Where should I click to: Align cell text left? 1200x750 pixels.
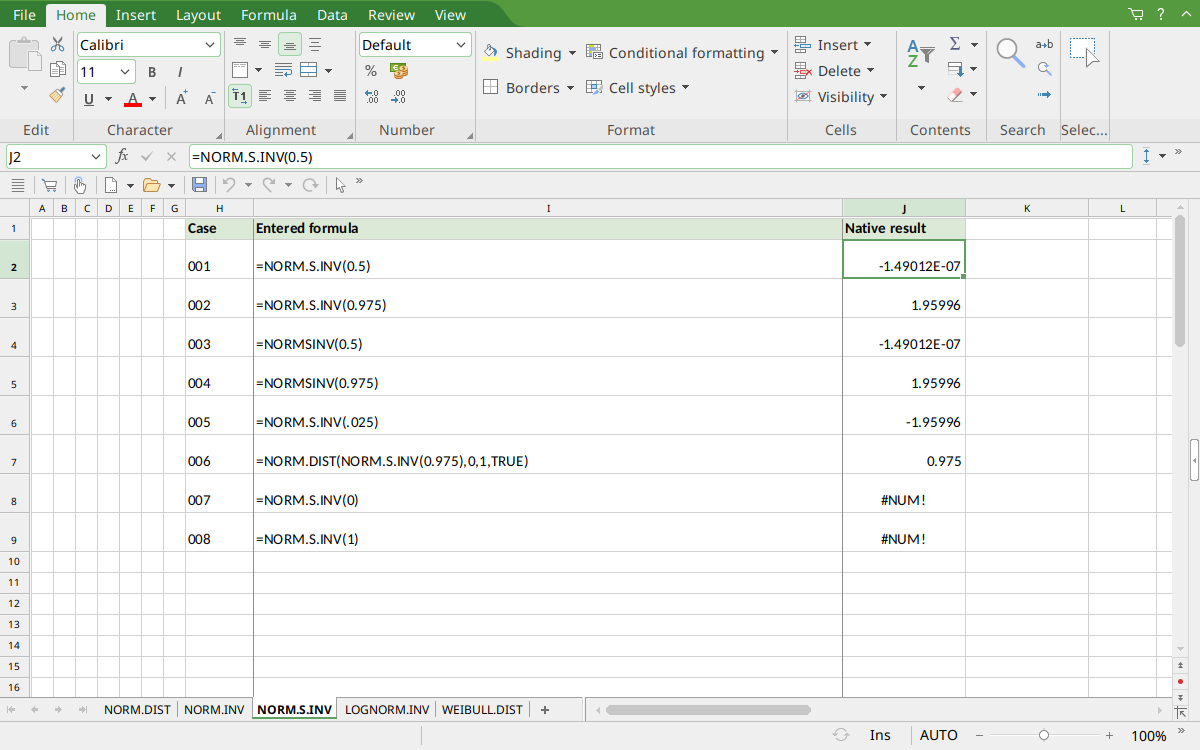(x=265, y=96)
